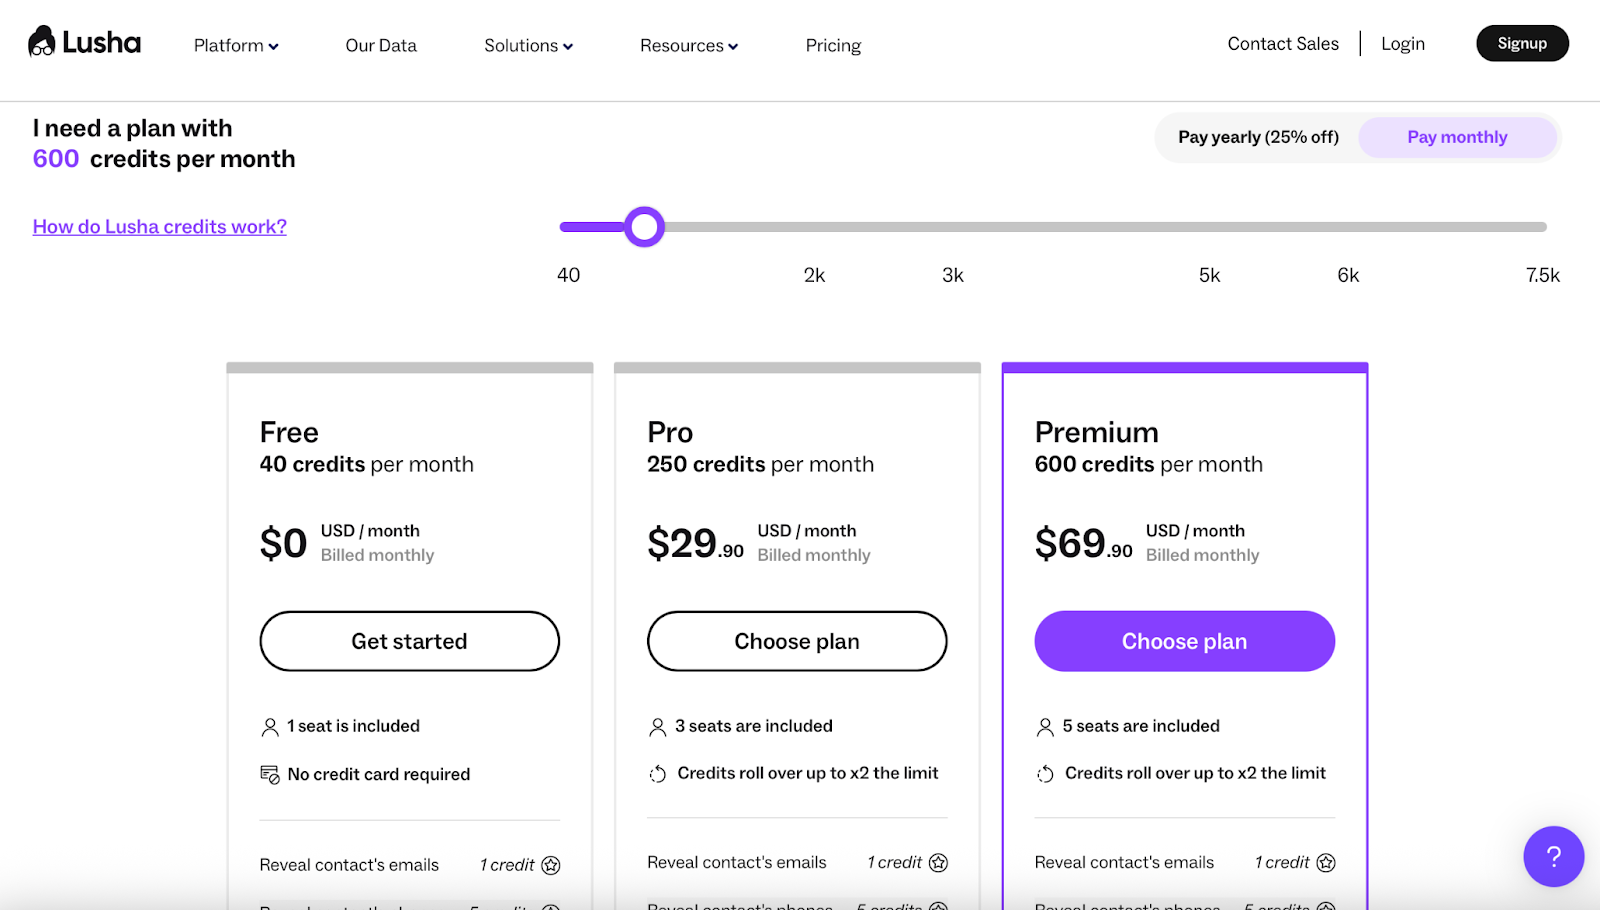The height and width of the screenshot is (910, 1600).
Task: Click the Lusha logo in the header
Action: 84,42
